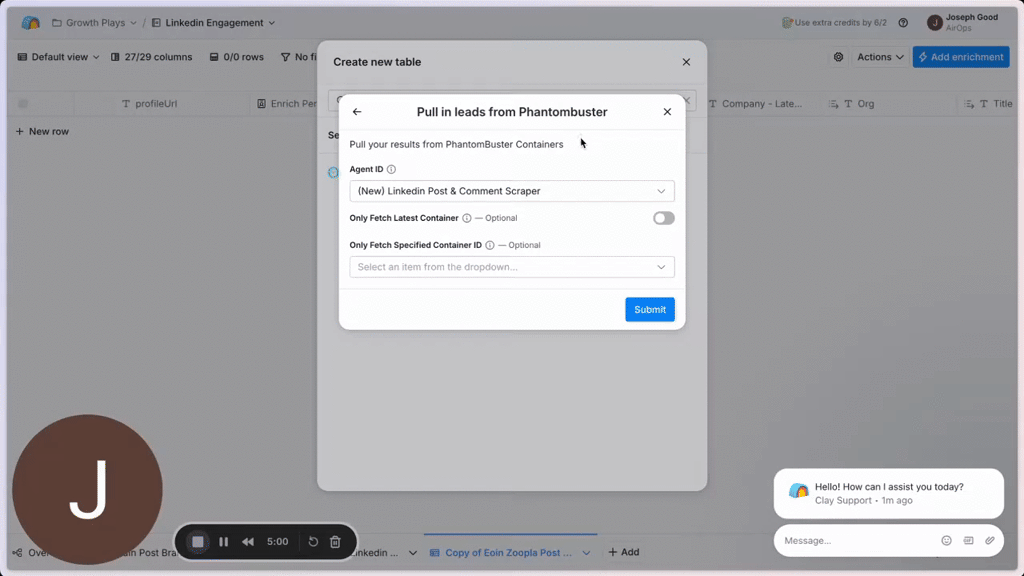This screenshot has height=576, width=1024.
Task: Open the Agent ID dropdown
Action: 511,191
